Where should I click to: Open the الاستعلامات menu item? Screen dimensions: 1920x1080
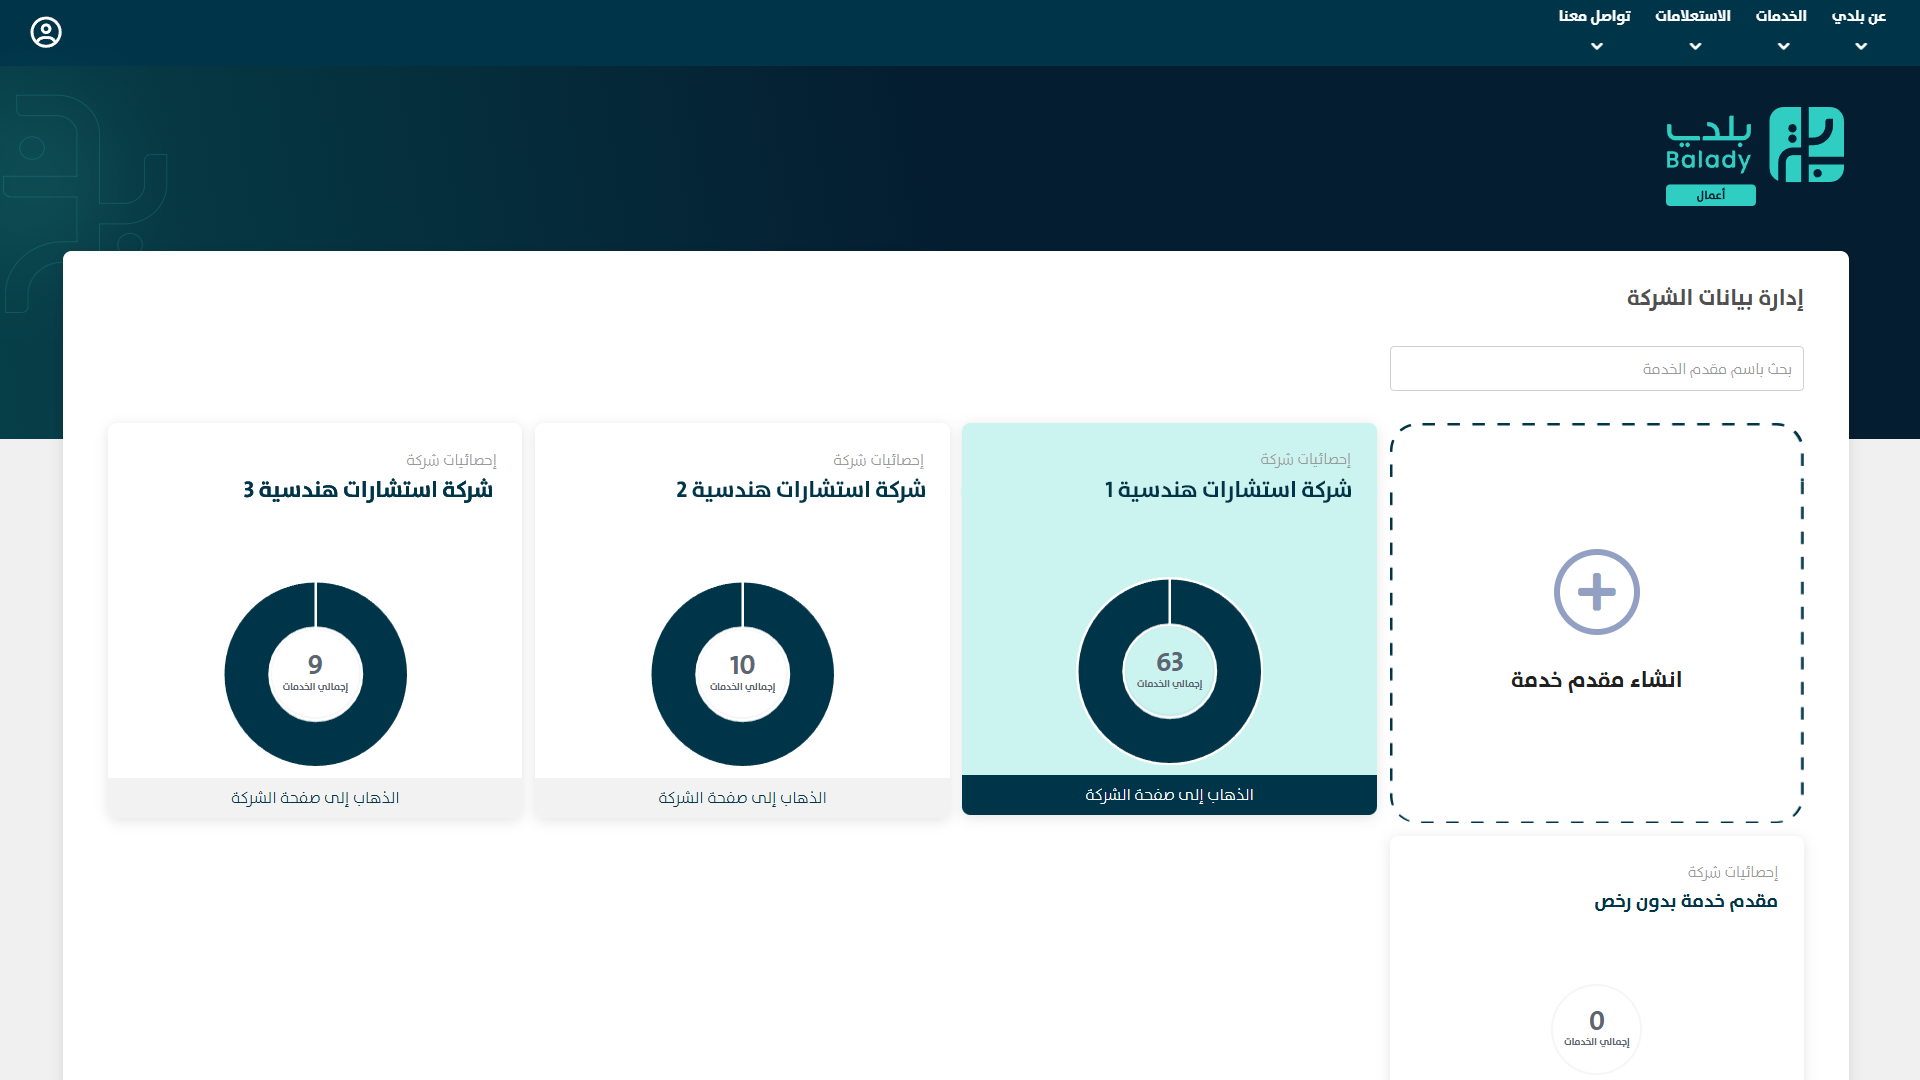1692,16
